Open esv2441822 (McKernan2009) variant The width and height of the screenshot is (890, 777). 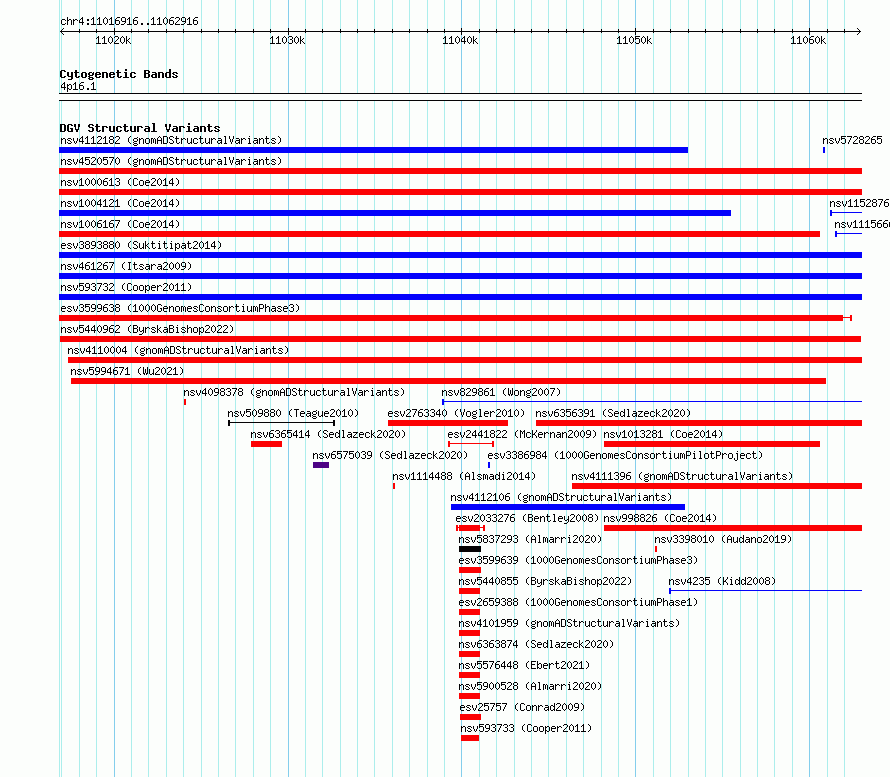pos(522,434)
